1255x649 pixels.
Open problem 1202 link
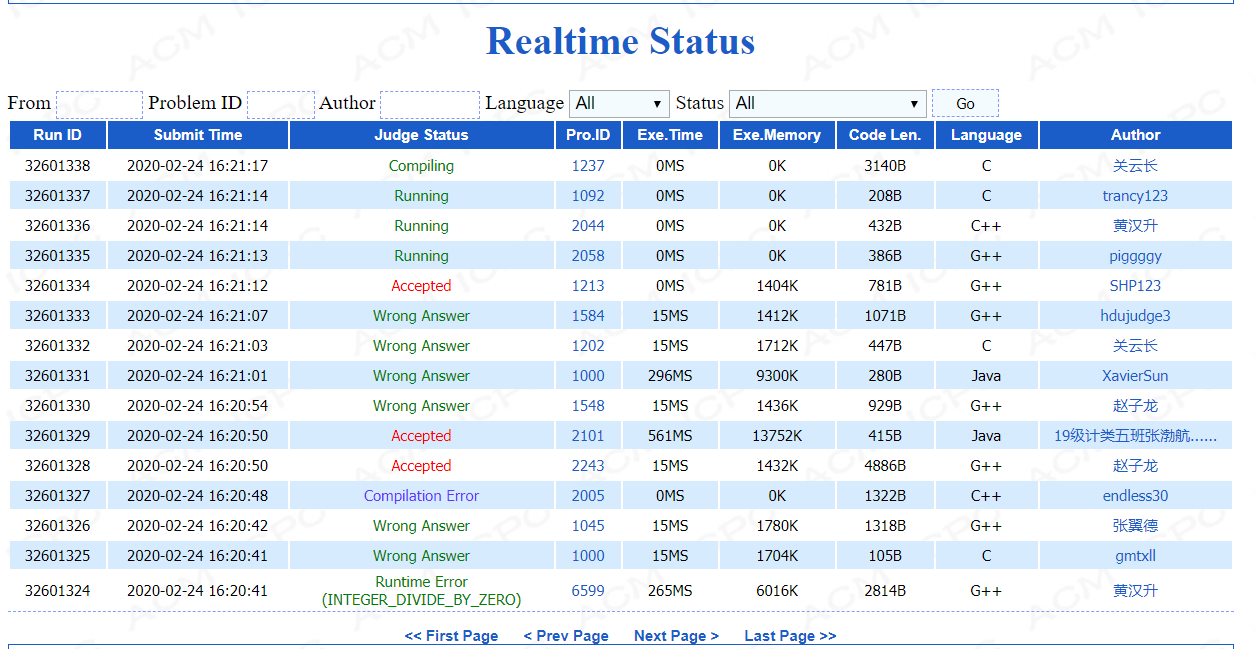[x=588, y=346]
